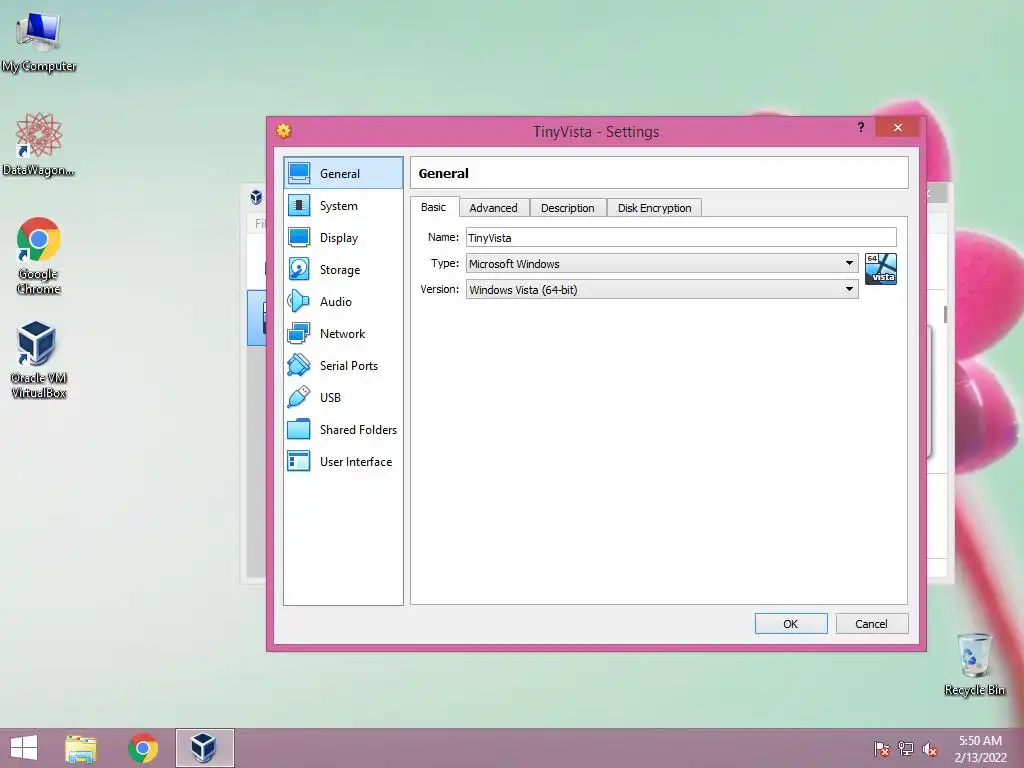Switch to the Description tab

(568, 208)
